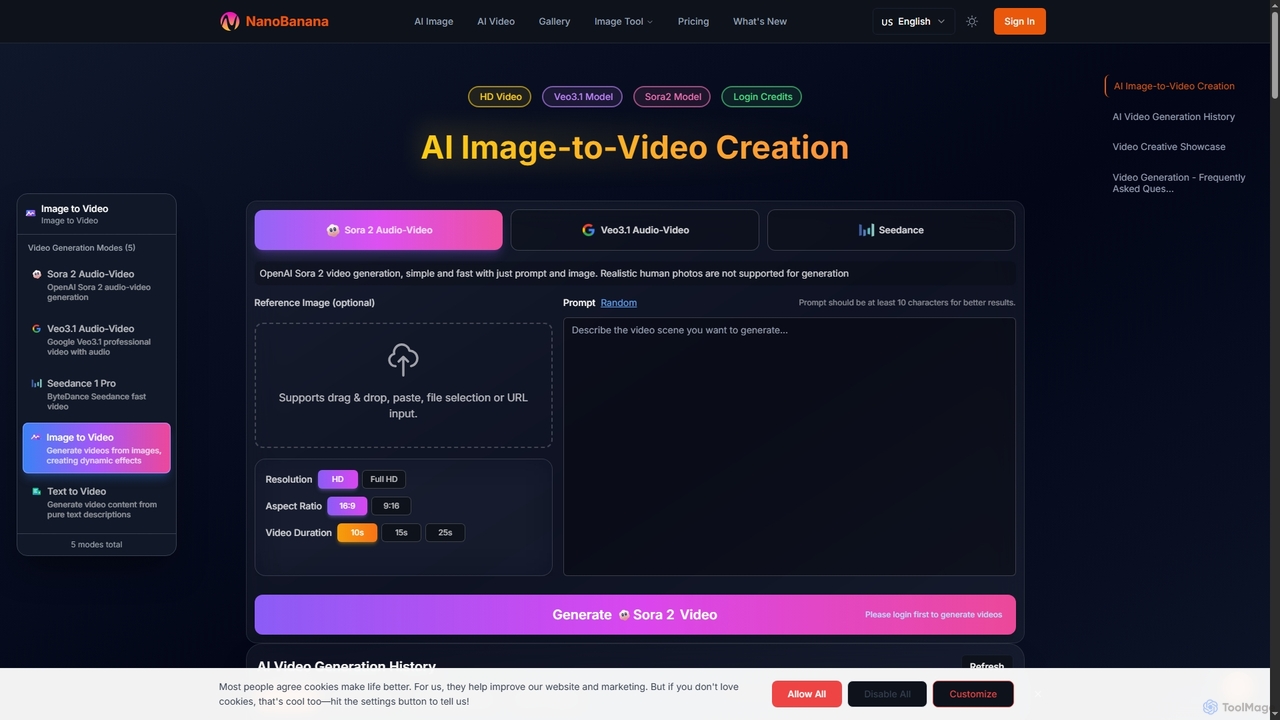This screenshot has height=720, width=1280.
Task: Open AI Image in navigation
Action: pos(434,21)
